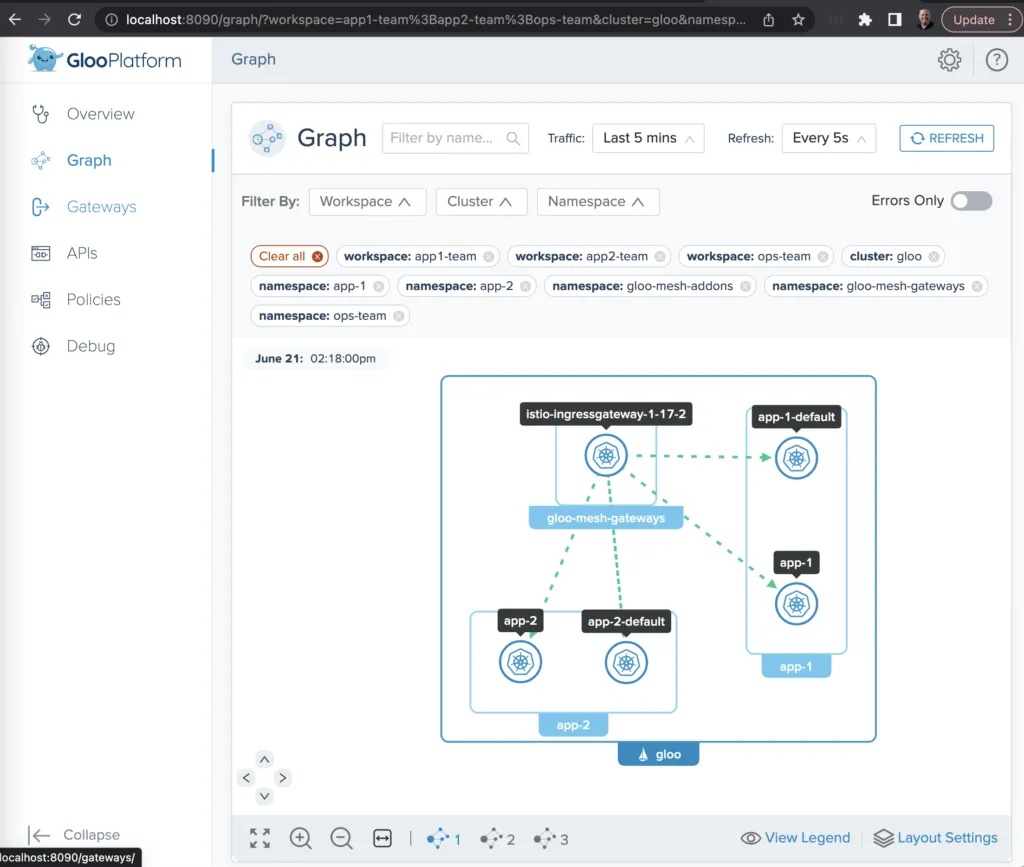Zoom in on the graph
The image size is (1024, 867).
coord(300,838)
